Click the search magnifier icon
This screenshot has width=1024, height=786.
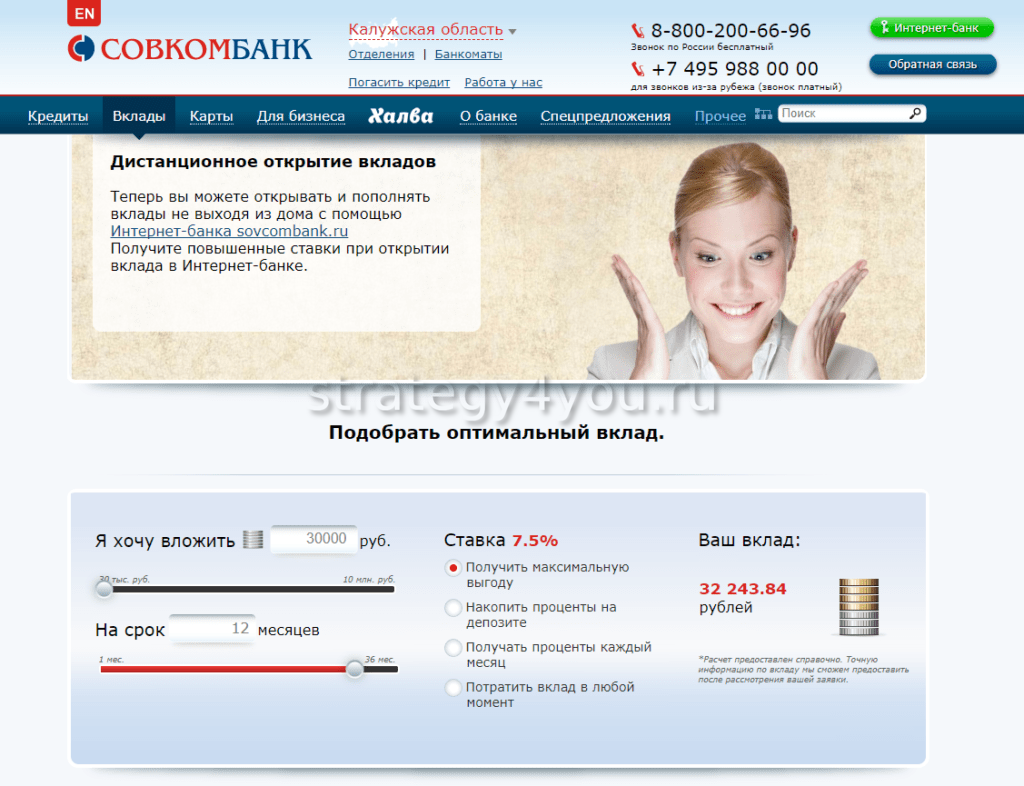point(915,114)
